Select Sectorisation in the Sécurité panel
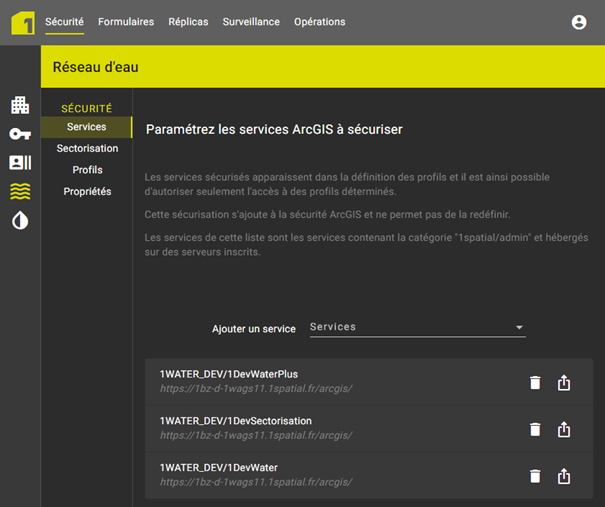This screenshot has width=605, height=507. click(x=87, y=148)
